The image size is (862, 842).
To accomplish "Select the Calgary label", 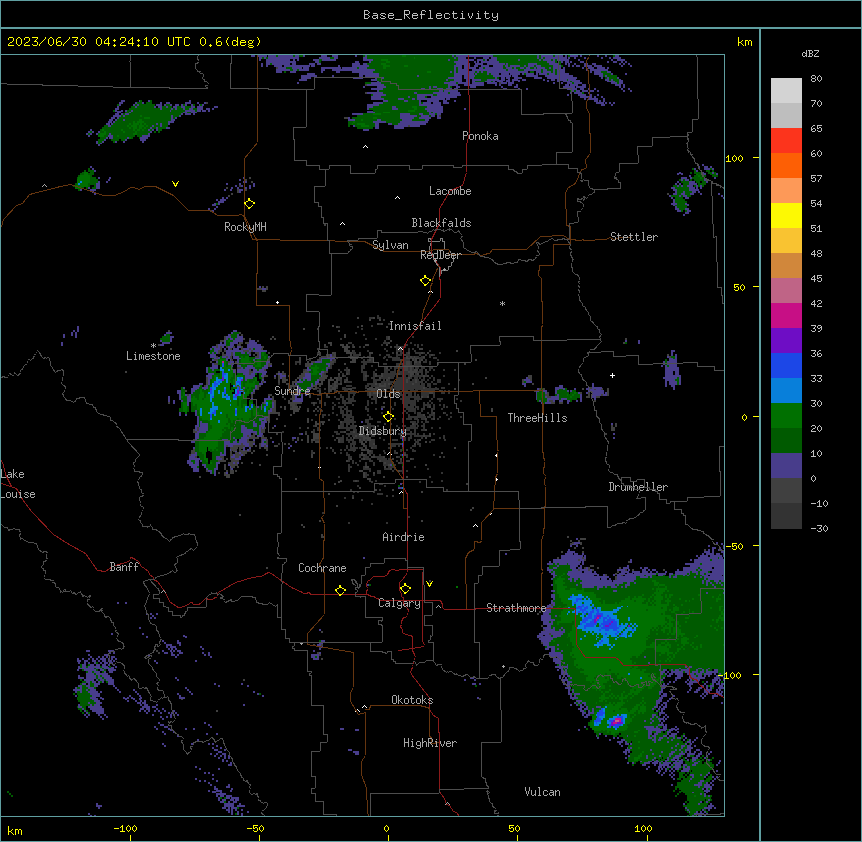I will click(399, 603).
